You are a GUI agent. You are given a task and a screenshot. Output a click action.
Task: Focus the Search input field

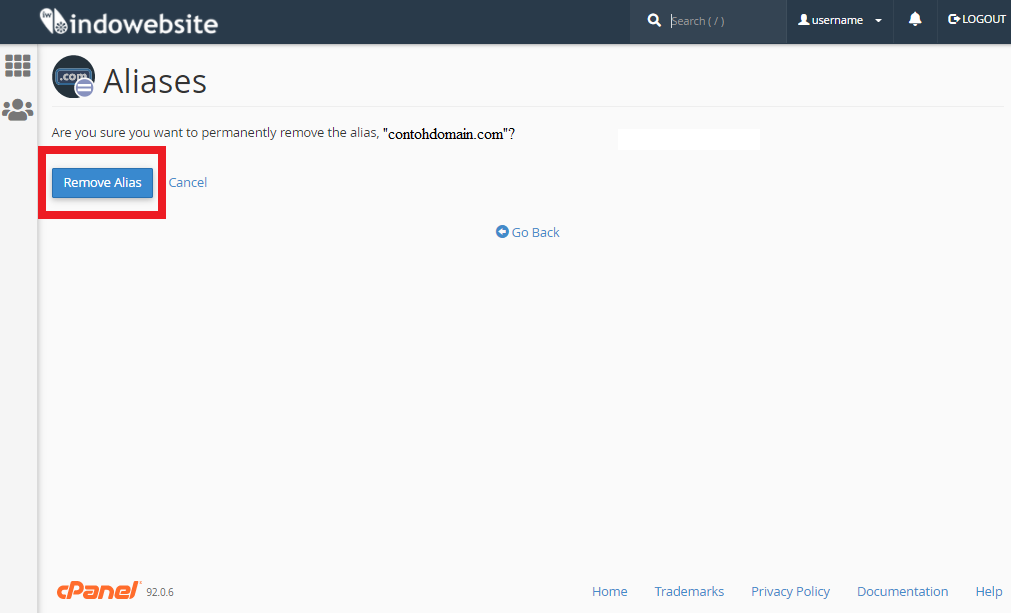(x=720, y=21)
